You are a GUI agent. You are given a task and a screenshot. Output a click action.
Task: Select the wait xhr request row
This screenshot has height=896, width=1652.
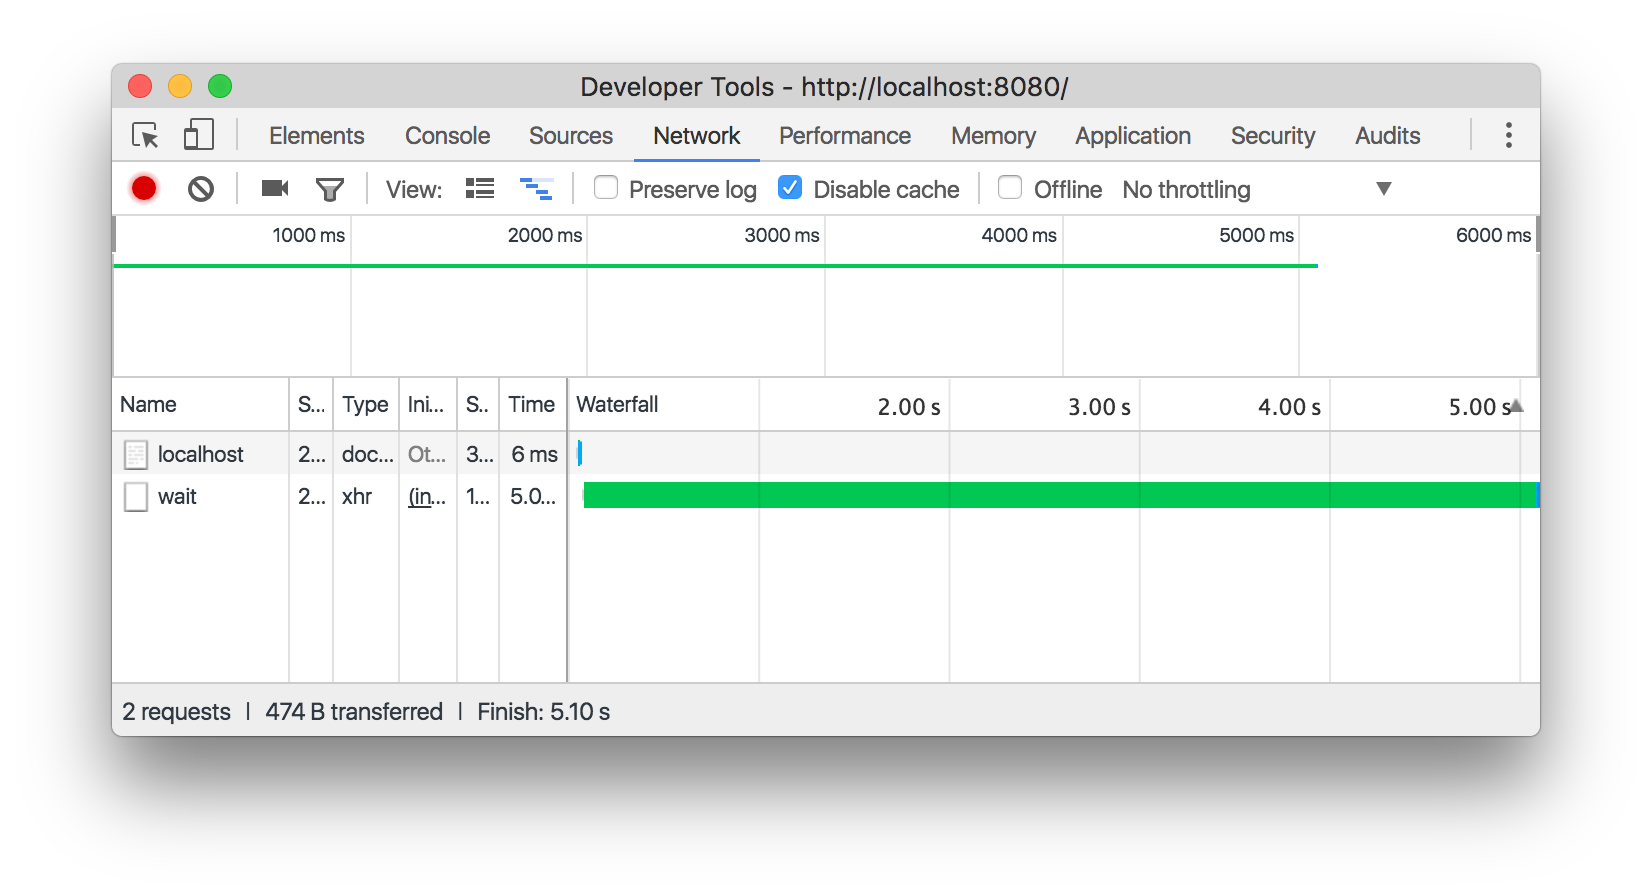(x=826, y=496)
